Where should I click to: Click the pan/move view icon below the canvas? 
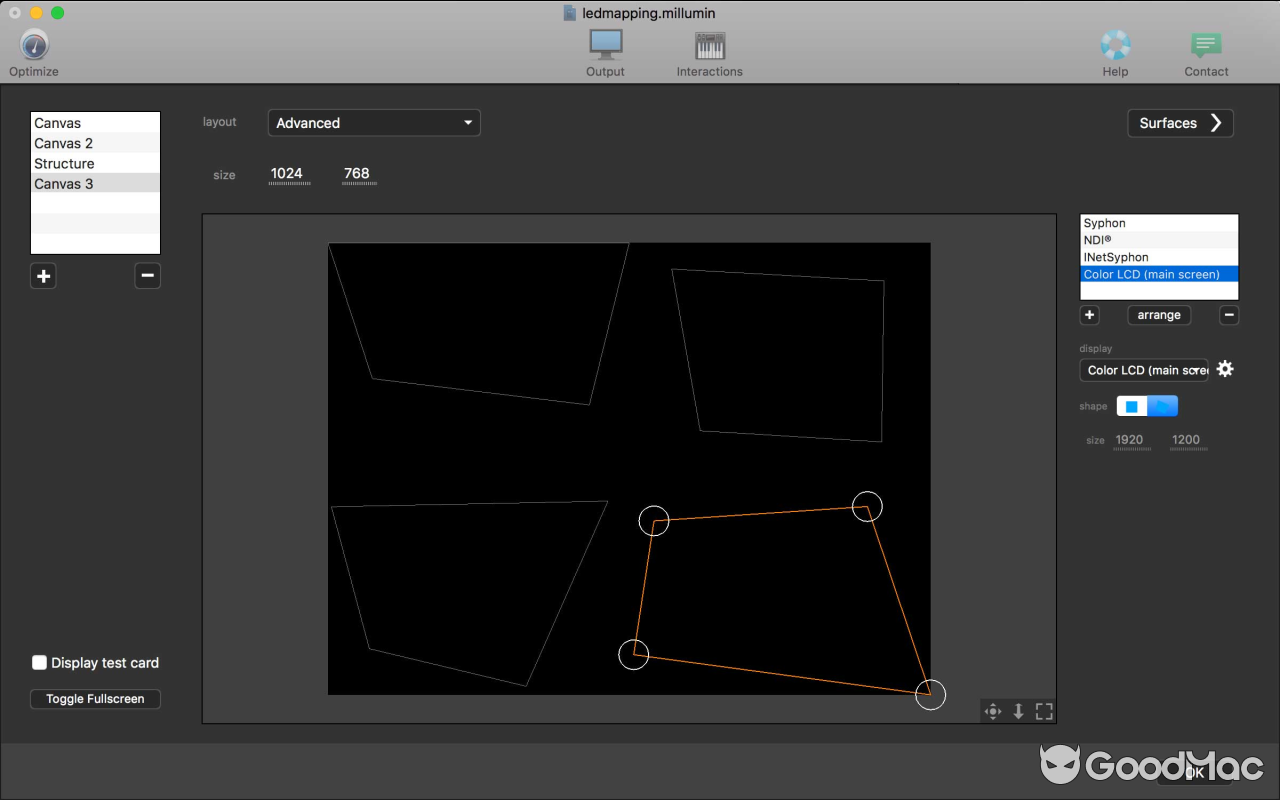(x=993, y=711)
